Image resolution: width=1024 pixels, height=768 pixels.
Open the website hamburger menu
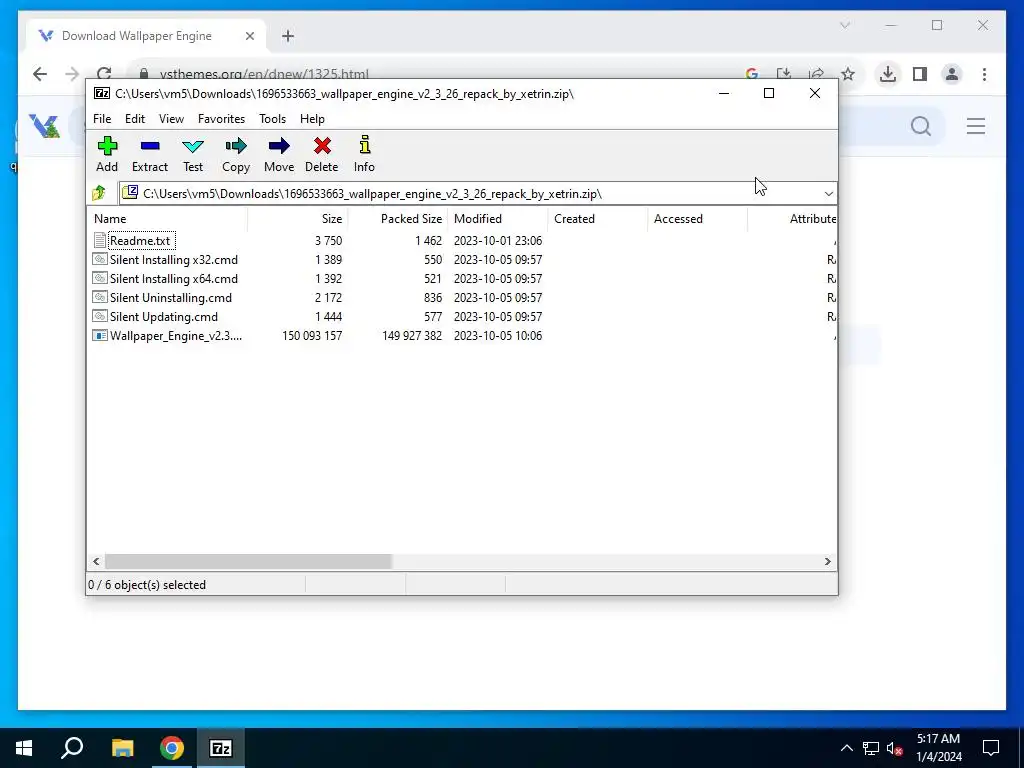(976, 125)
